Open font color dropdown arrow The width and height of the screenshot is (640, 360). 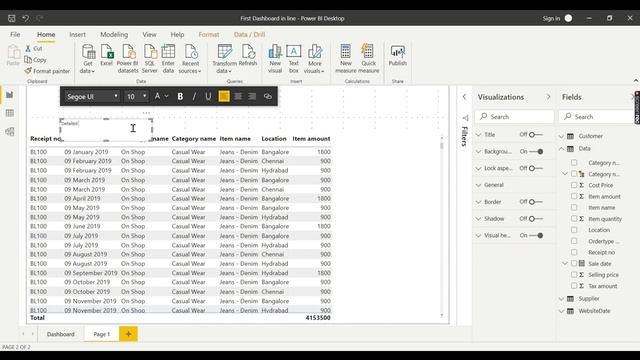(x=166, y=96)
